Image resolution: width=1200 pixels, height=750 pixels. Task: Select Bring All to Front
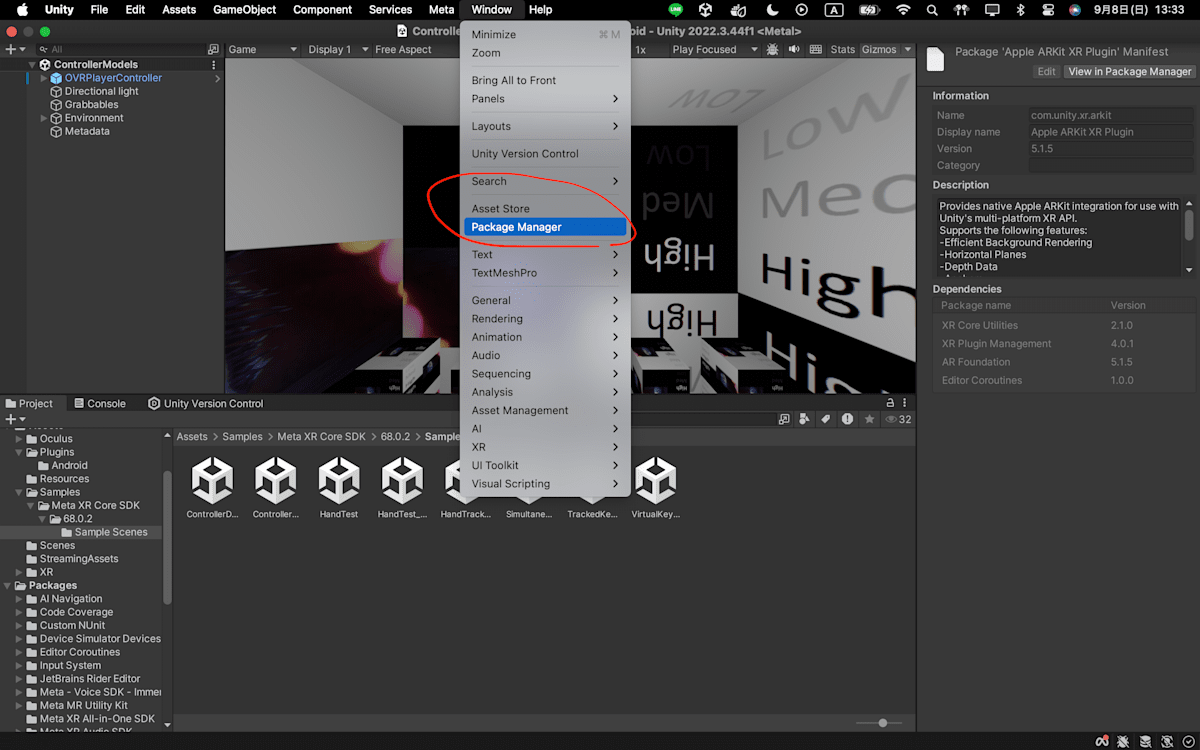(x=545, y=81)
